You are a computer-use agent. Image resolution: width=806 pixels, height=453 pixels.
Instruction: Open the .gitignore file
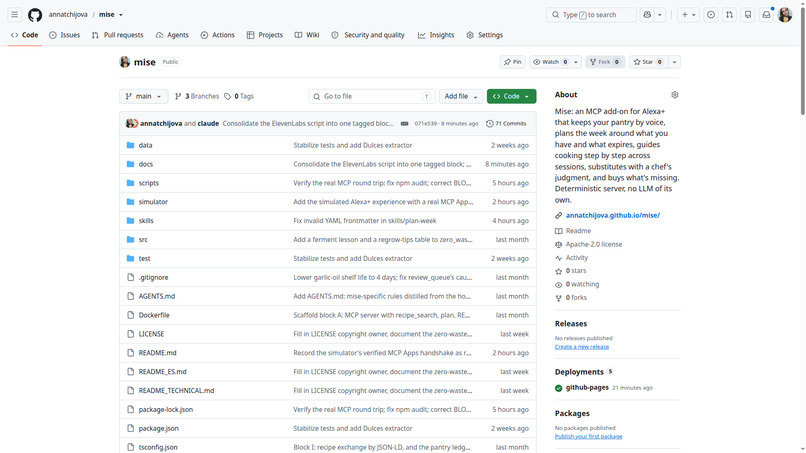[x=153, y=277]
